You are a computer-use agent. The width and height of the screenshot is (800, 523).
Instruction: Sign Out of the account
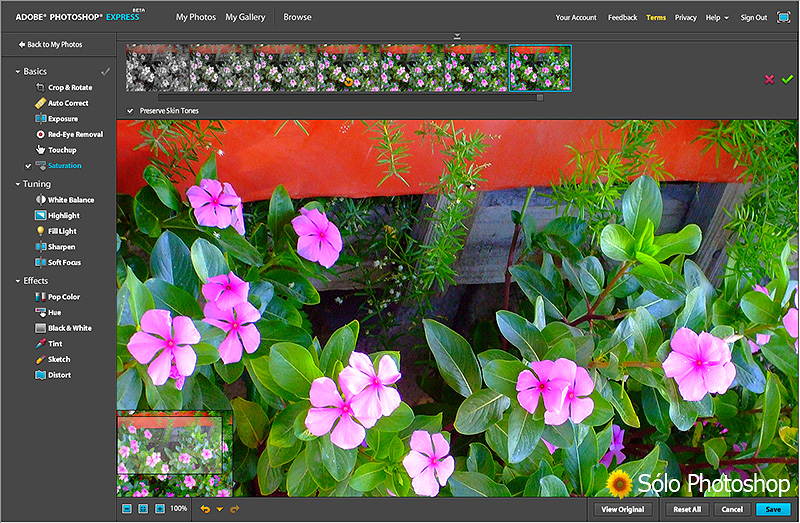coord(754,17)
